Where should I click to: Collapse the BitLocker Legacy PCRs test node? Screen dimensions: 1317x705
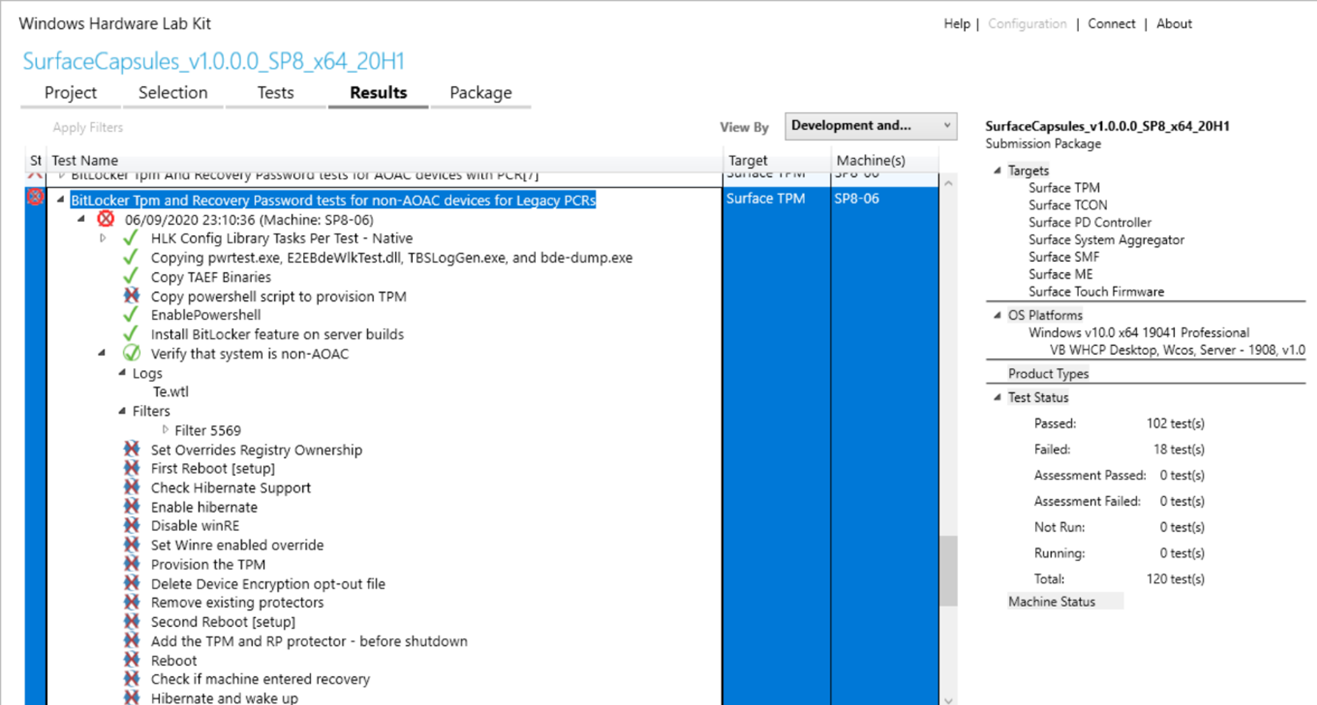(61, 200)
